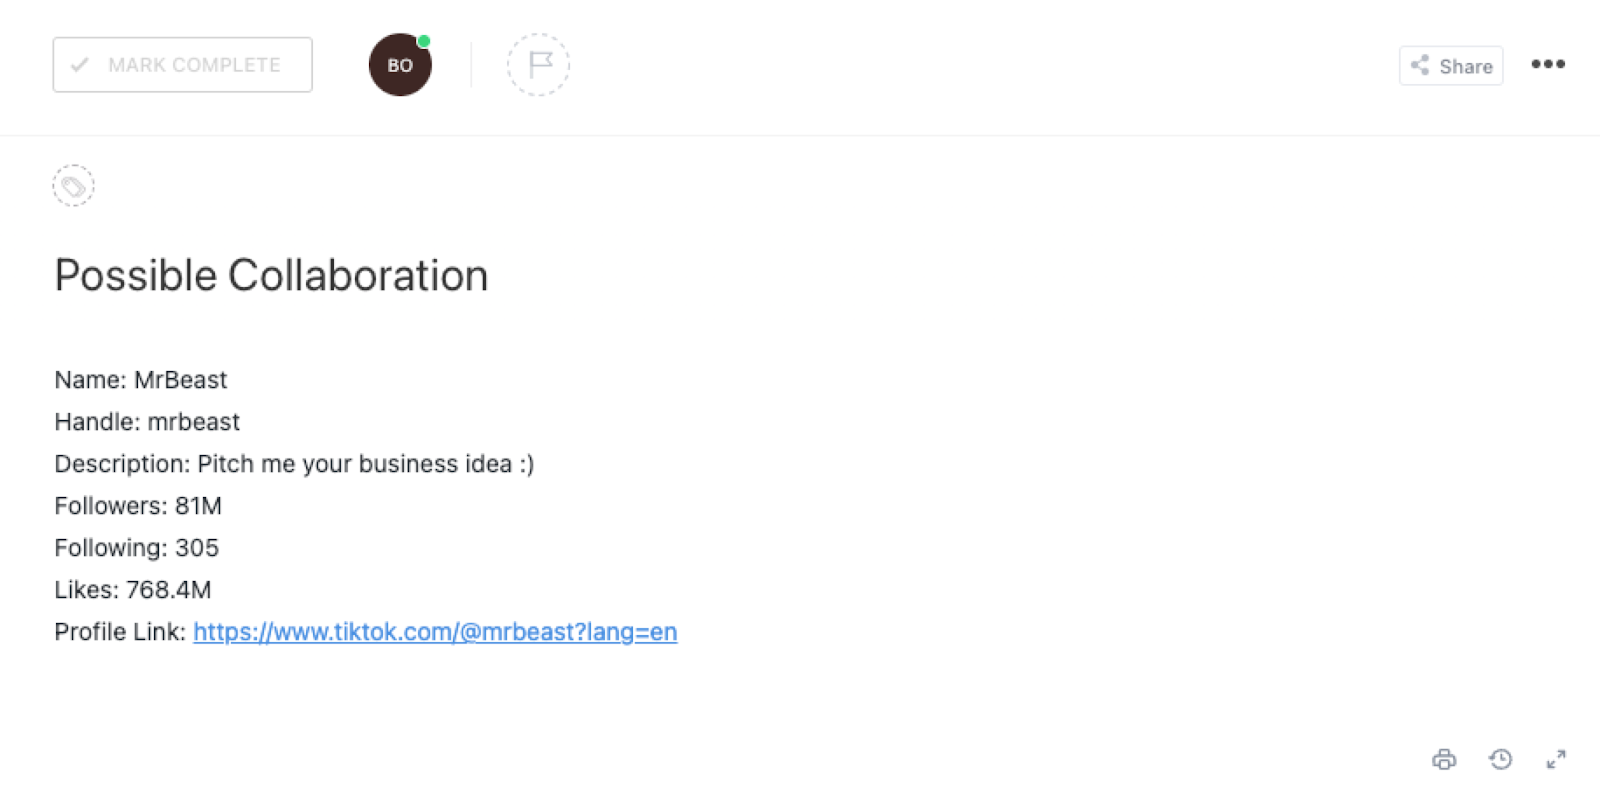Viewport: 1600px width, 803px height.
Task: Click the green online status dot
Action: (424, 41)
